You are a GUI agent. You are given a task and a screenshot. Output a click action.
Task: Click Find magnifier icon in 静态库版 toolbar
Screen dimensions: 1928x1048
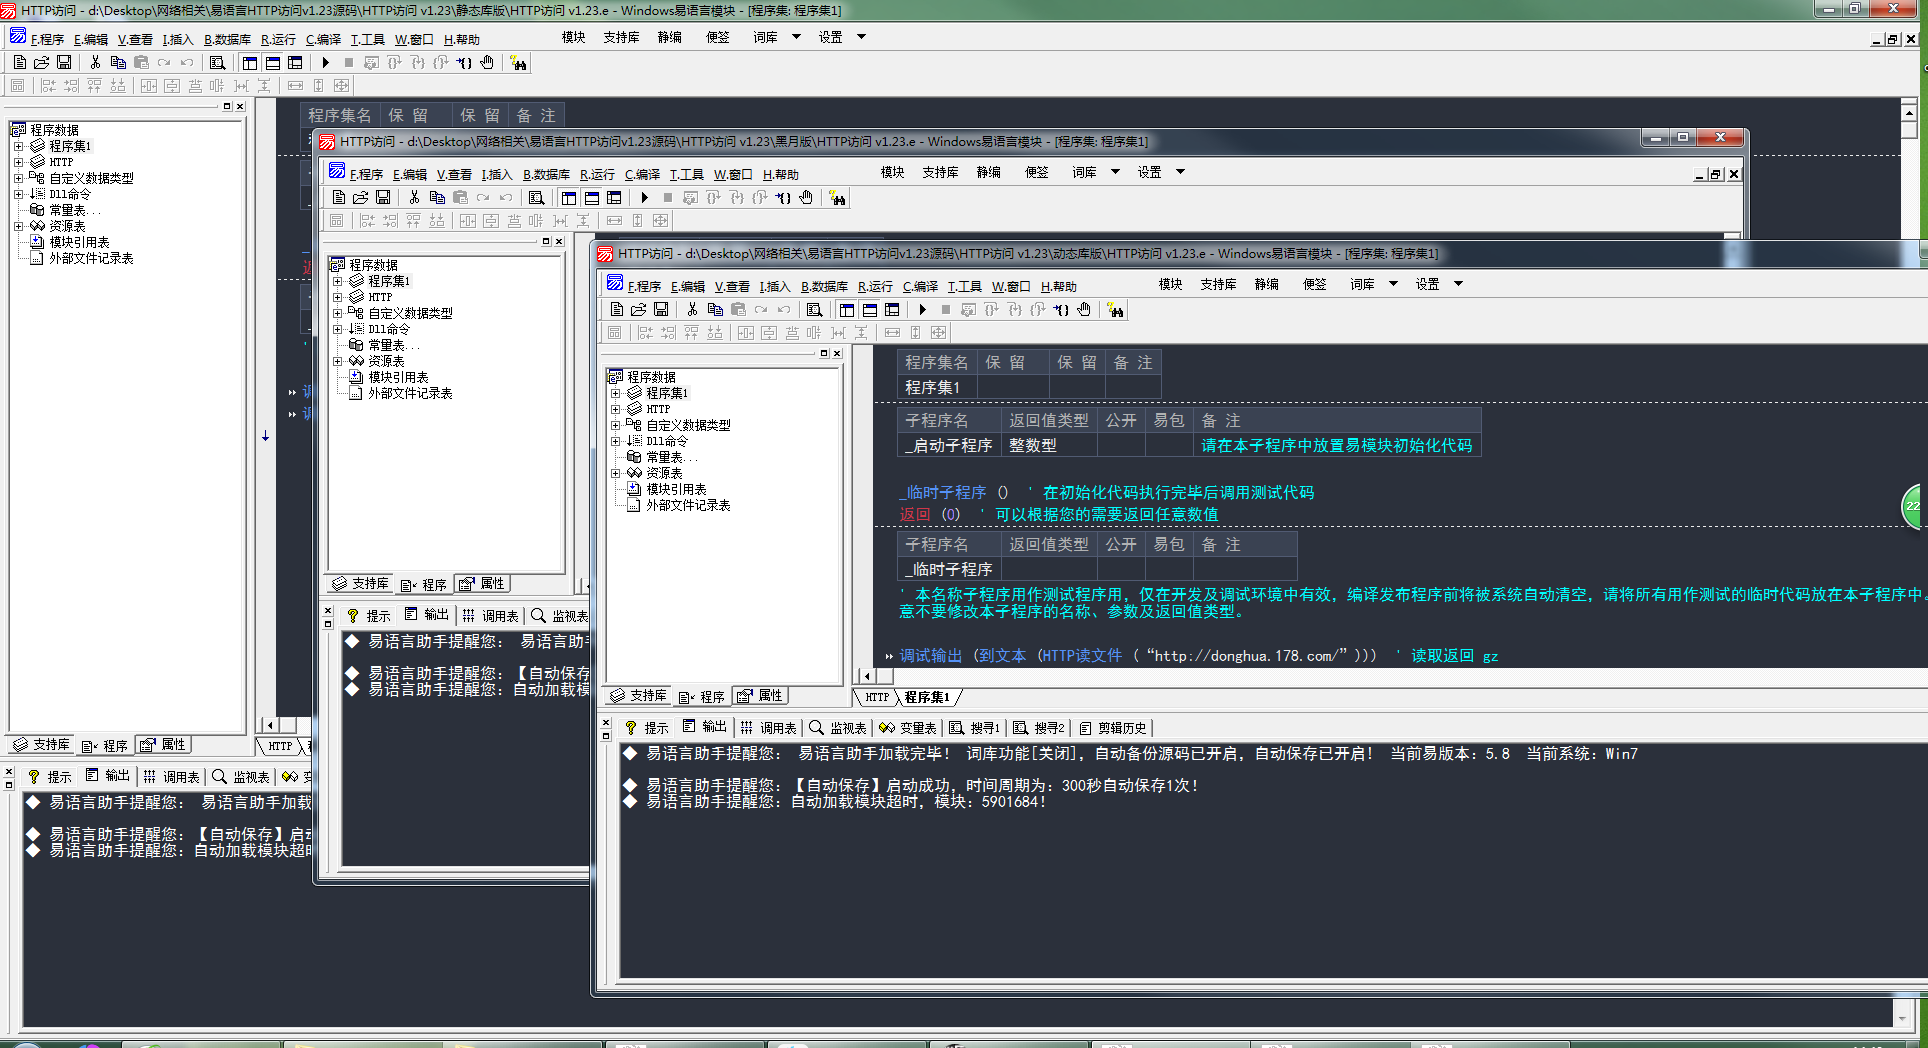(x=217, y=63)
